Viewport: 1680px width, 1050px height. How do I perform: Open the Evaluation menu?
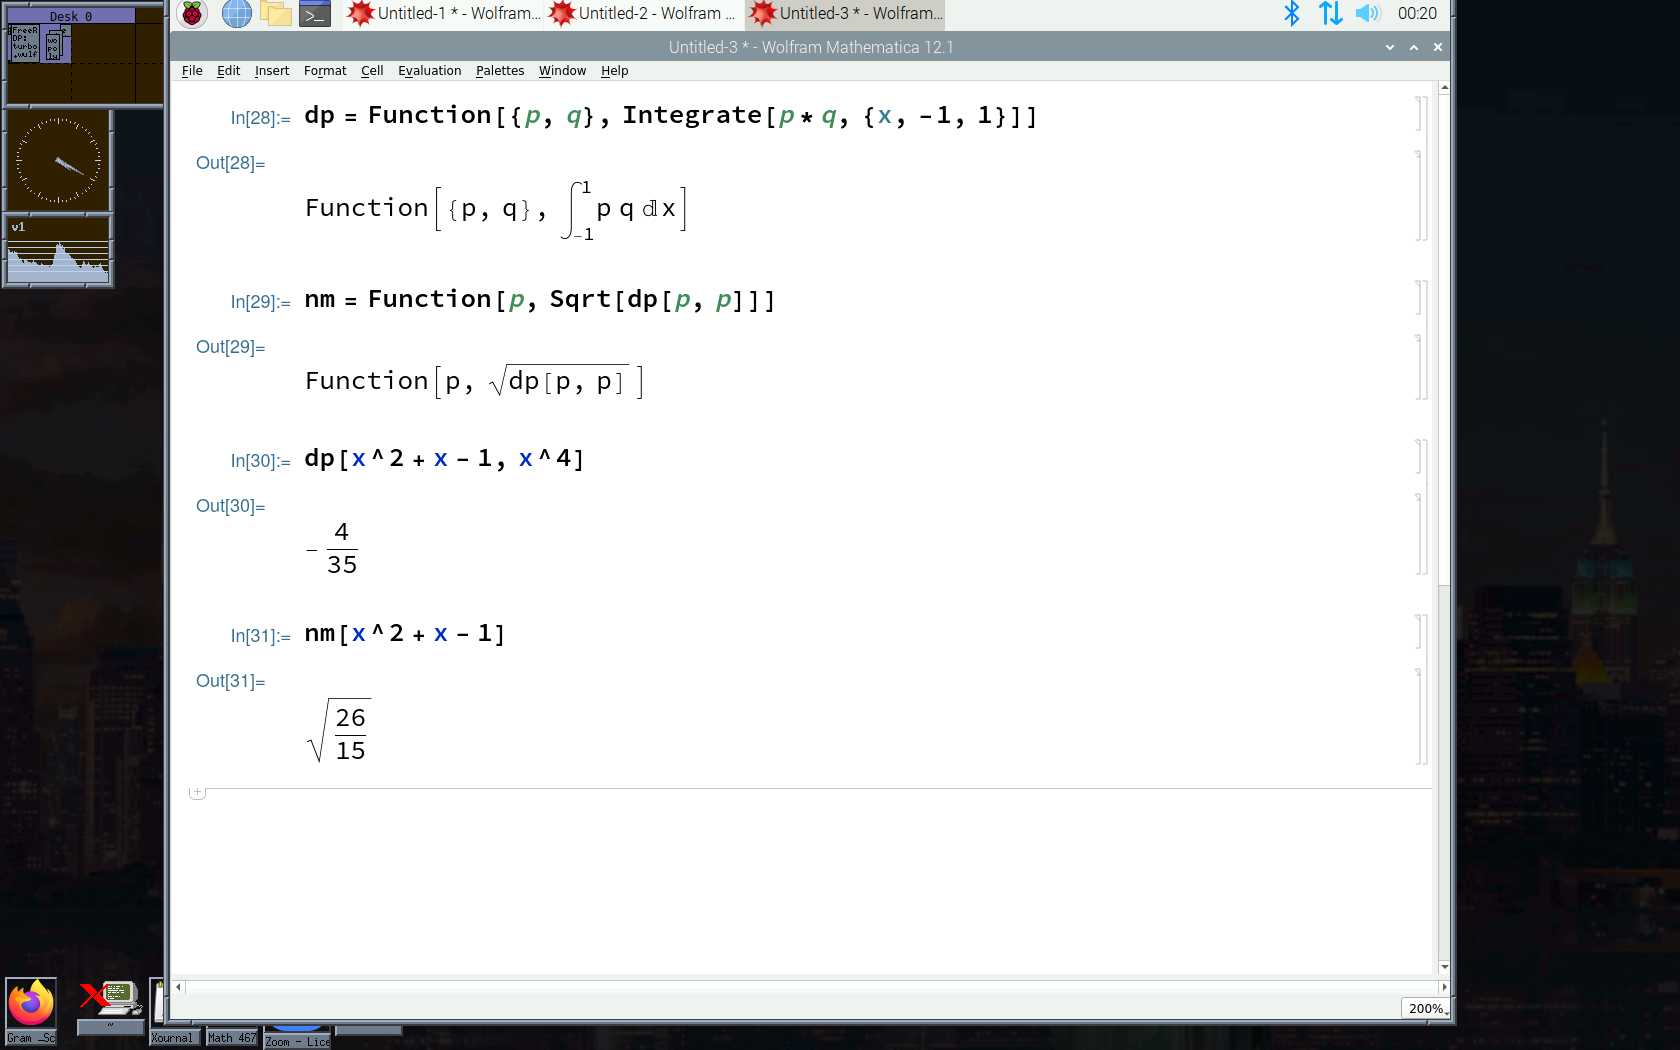click(429, 71)
